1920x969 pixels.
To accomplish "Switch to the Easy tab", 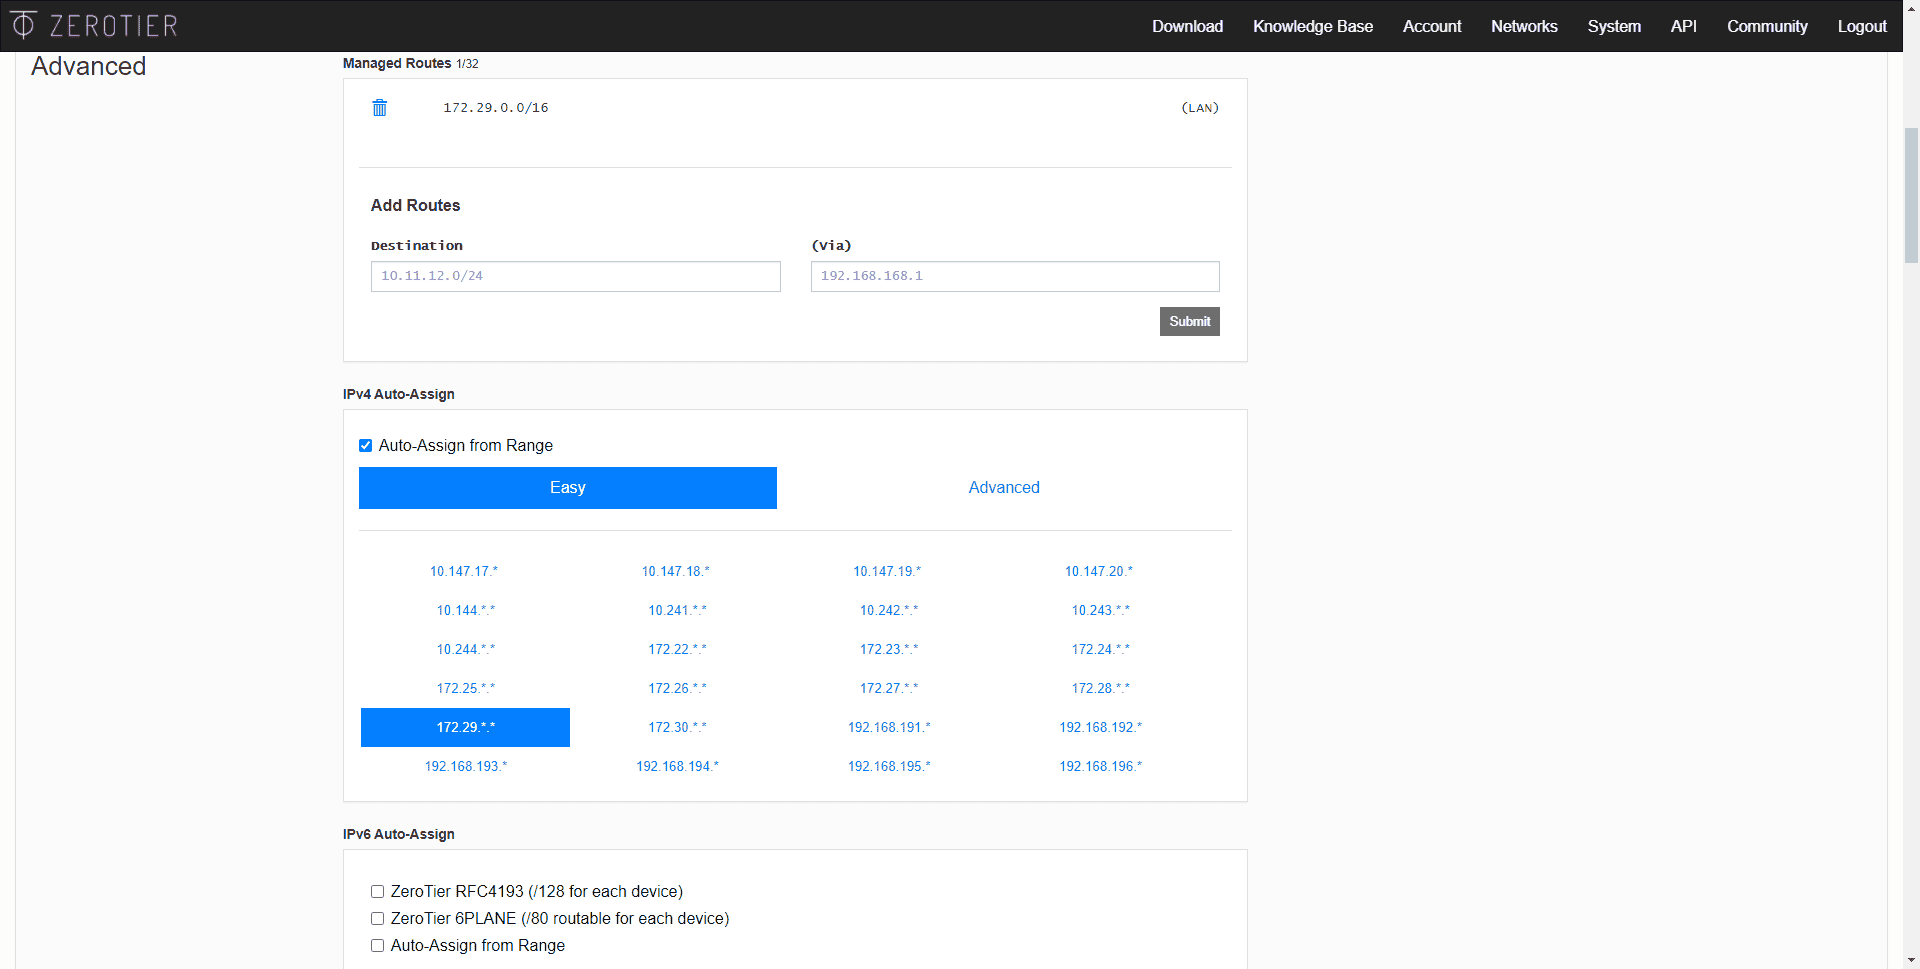I will (567, 488).
